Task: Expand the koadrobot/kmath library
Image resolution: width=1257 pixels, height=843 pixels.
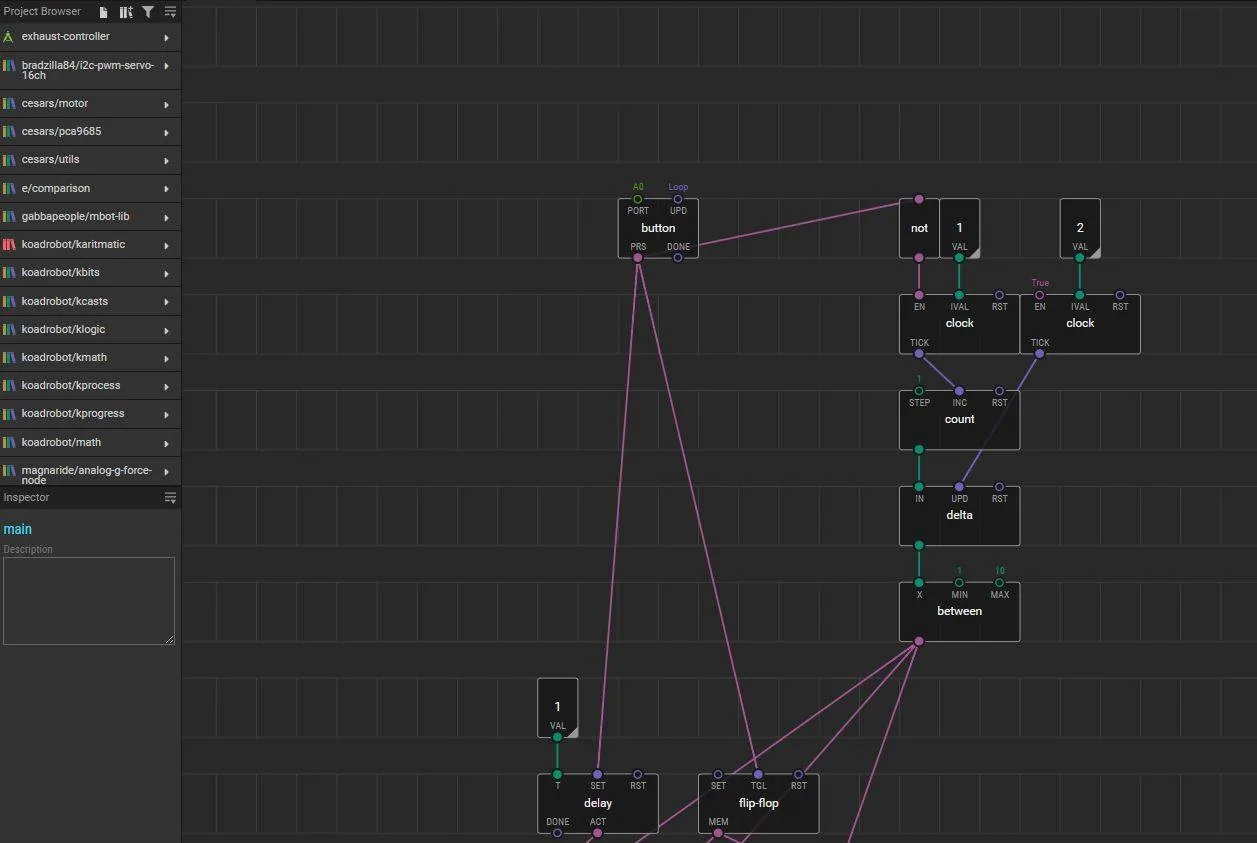Action: [x=167, y=358]
